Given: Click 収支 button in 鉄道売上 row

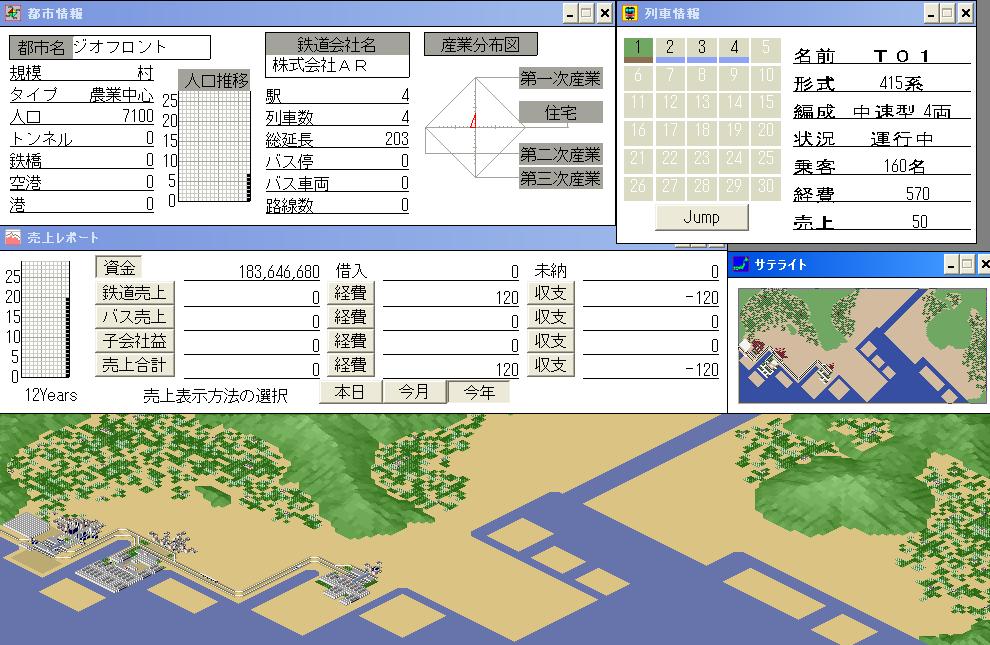Looking at the screenshot, I should (x=551, y=293).
